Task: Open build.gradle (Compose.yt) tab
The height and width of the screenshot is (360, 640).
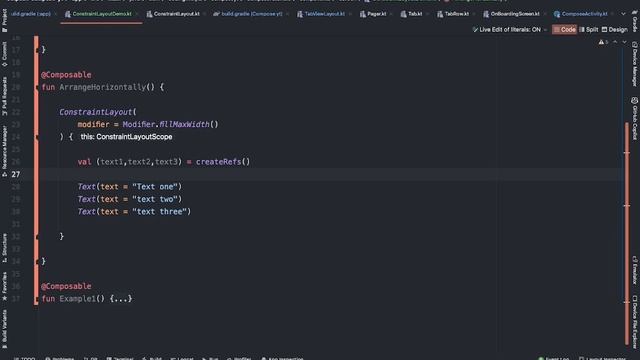Action: (248, 14)
